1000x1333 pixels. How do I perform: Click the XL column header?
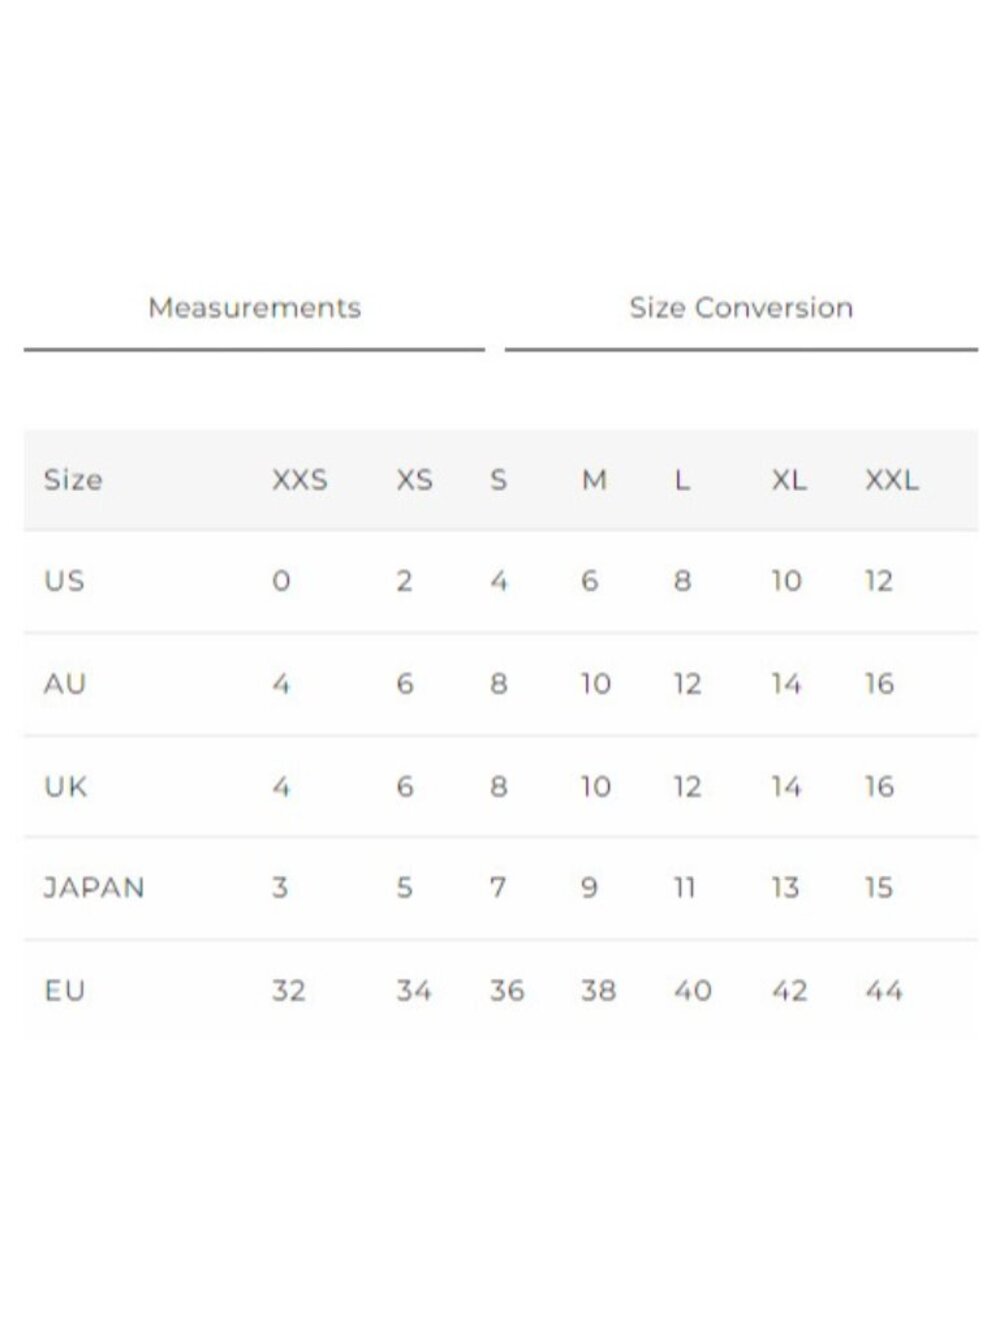tap(789, 480)
